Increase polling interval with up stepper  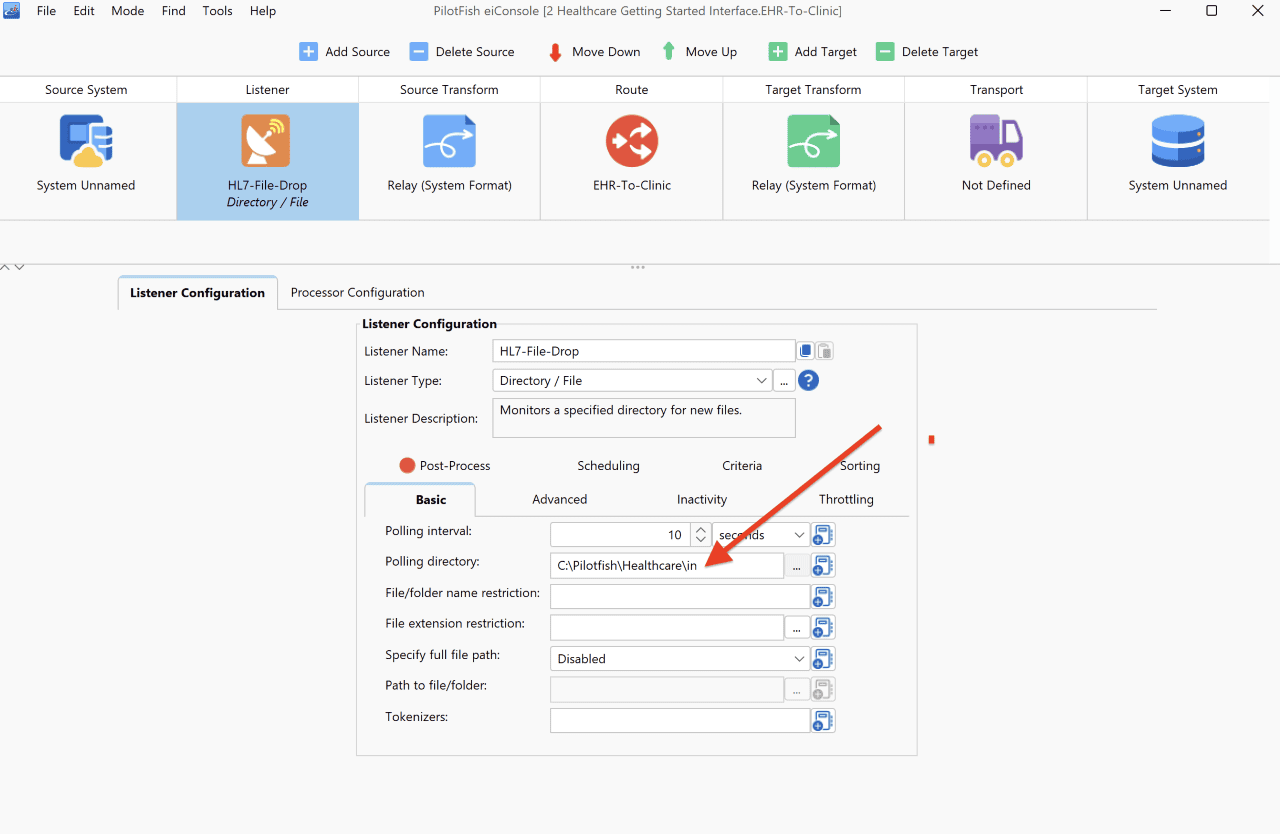click(701, 530)
